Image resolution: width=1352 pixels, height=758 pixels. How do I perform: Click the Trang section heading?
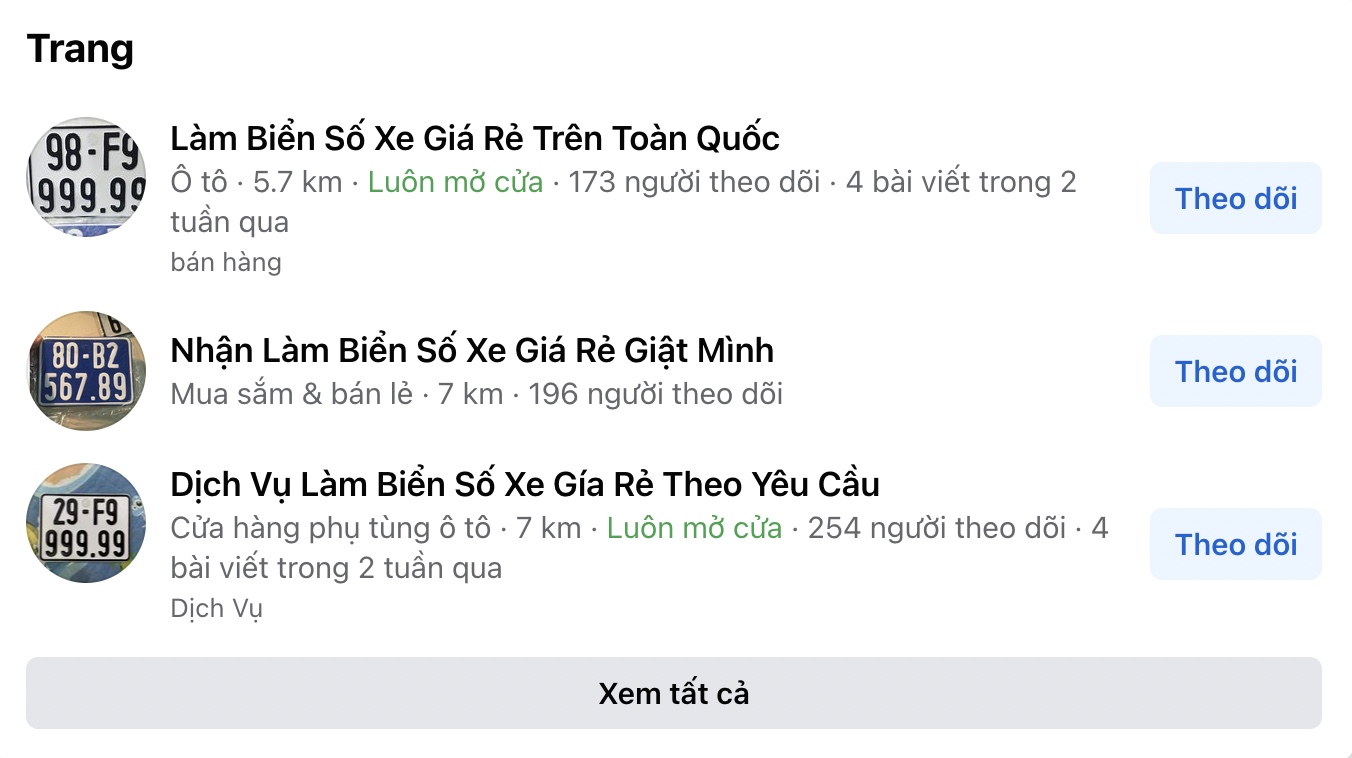tap(80, 48)
